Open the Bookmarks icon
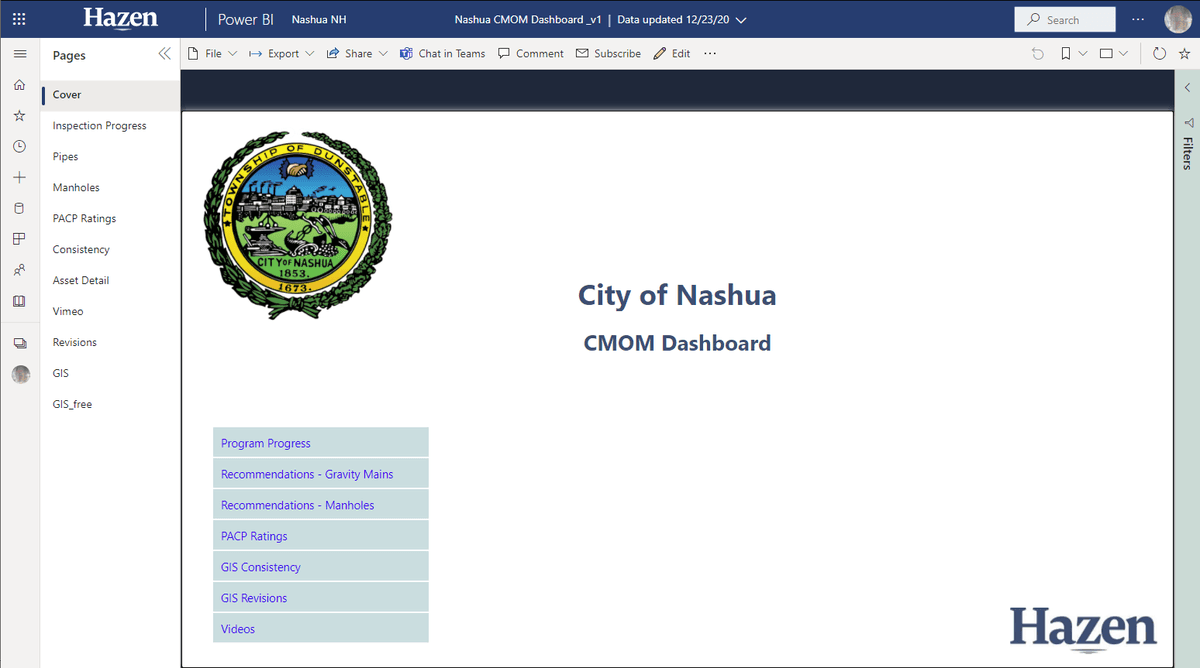Viewport: 1200px width, 668px height. coord(1066,54)
